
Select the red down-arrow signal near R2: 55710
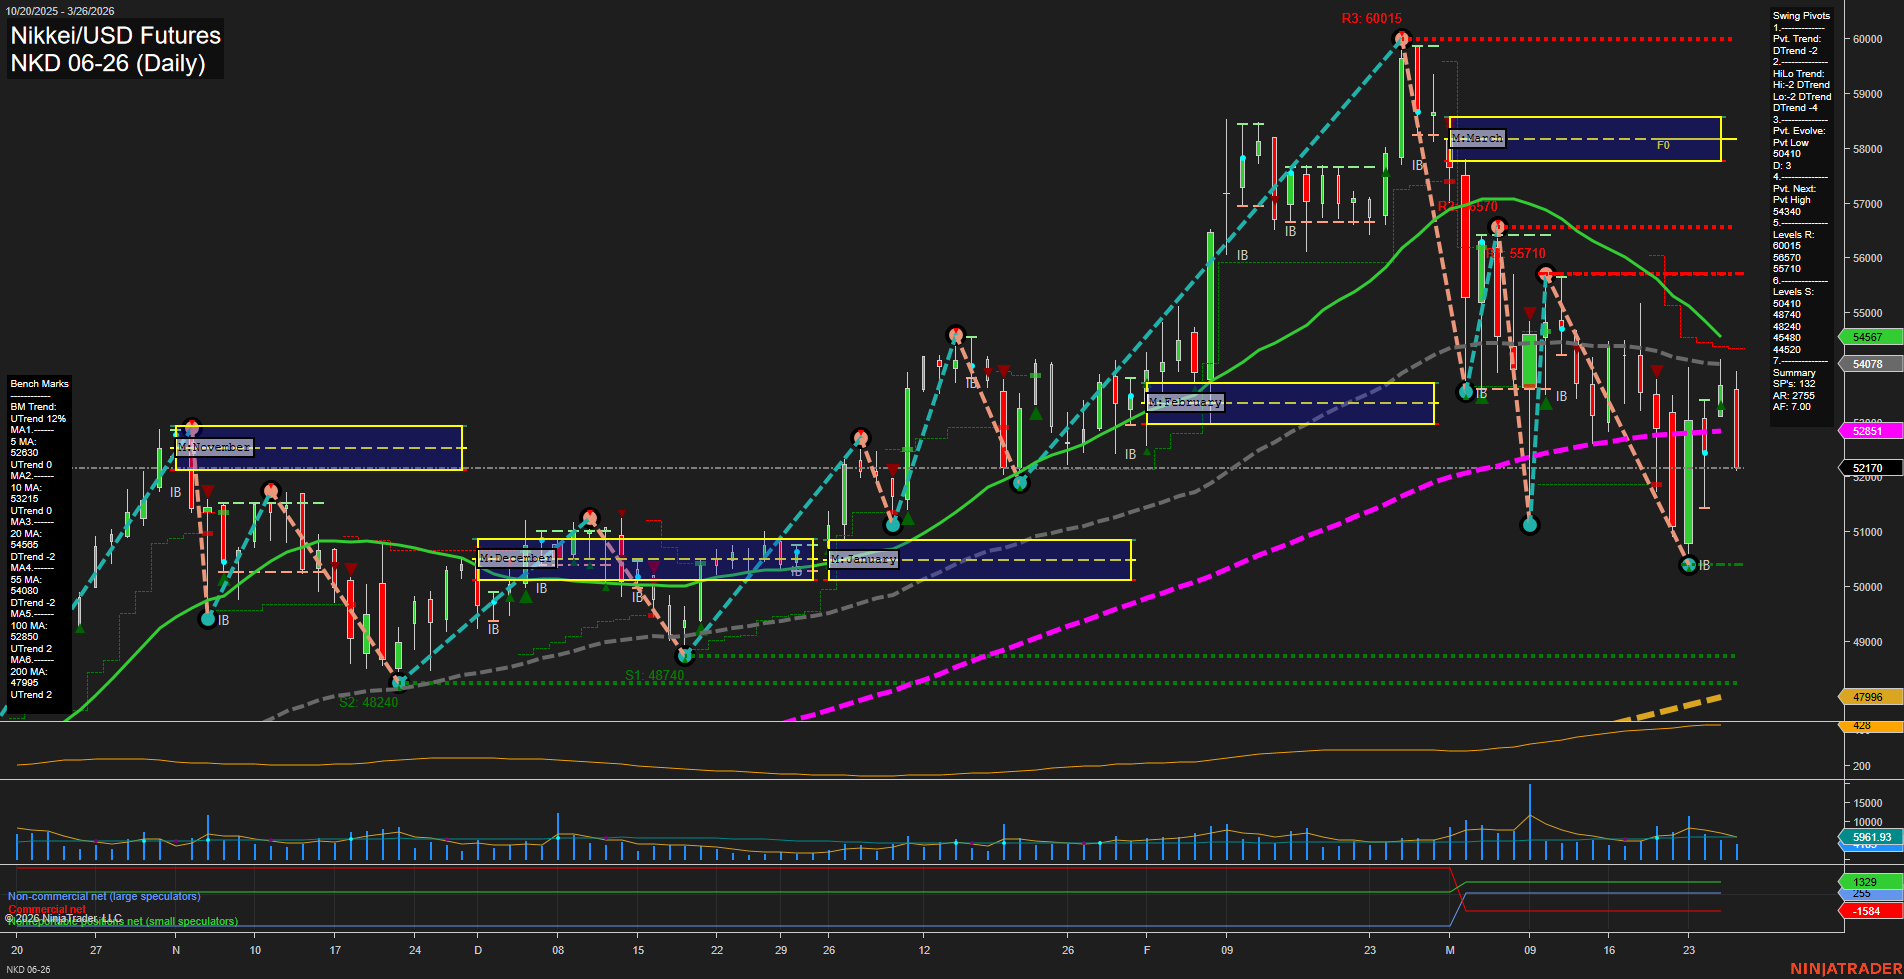[x=1530, y=312]
